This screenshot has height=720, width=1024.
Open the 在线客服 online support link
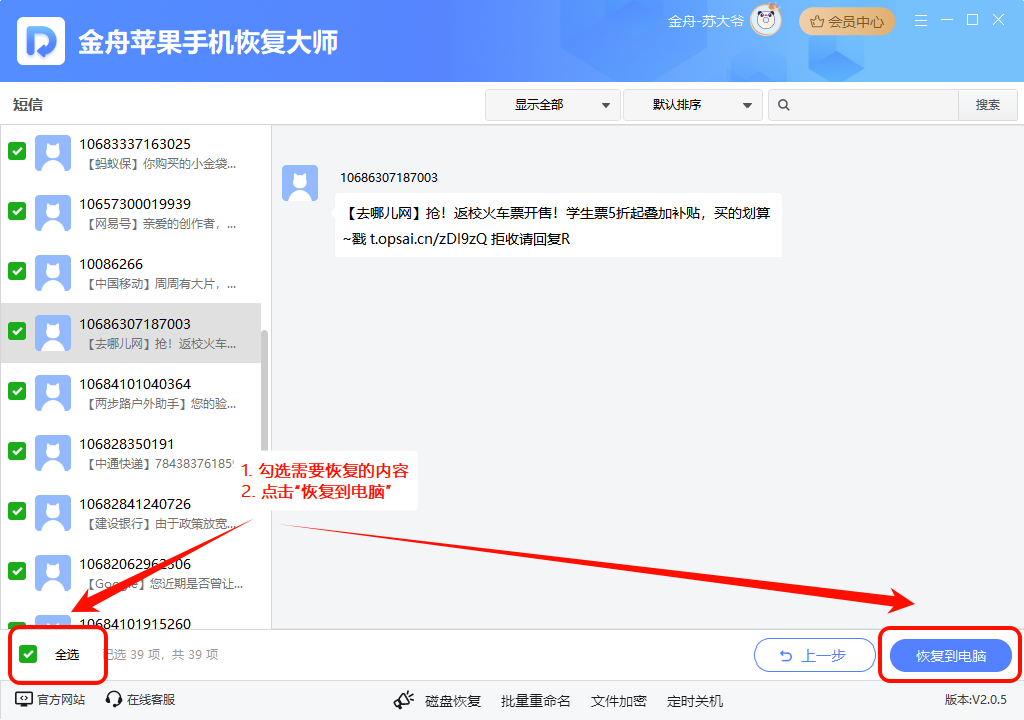tap(151, 700)
